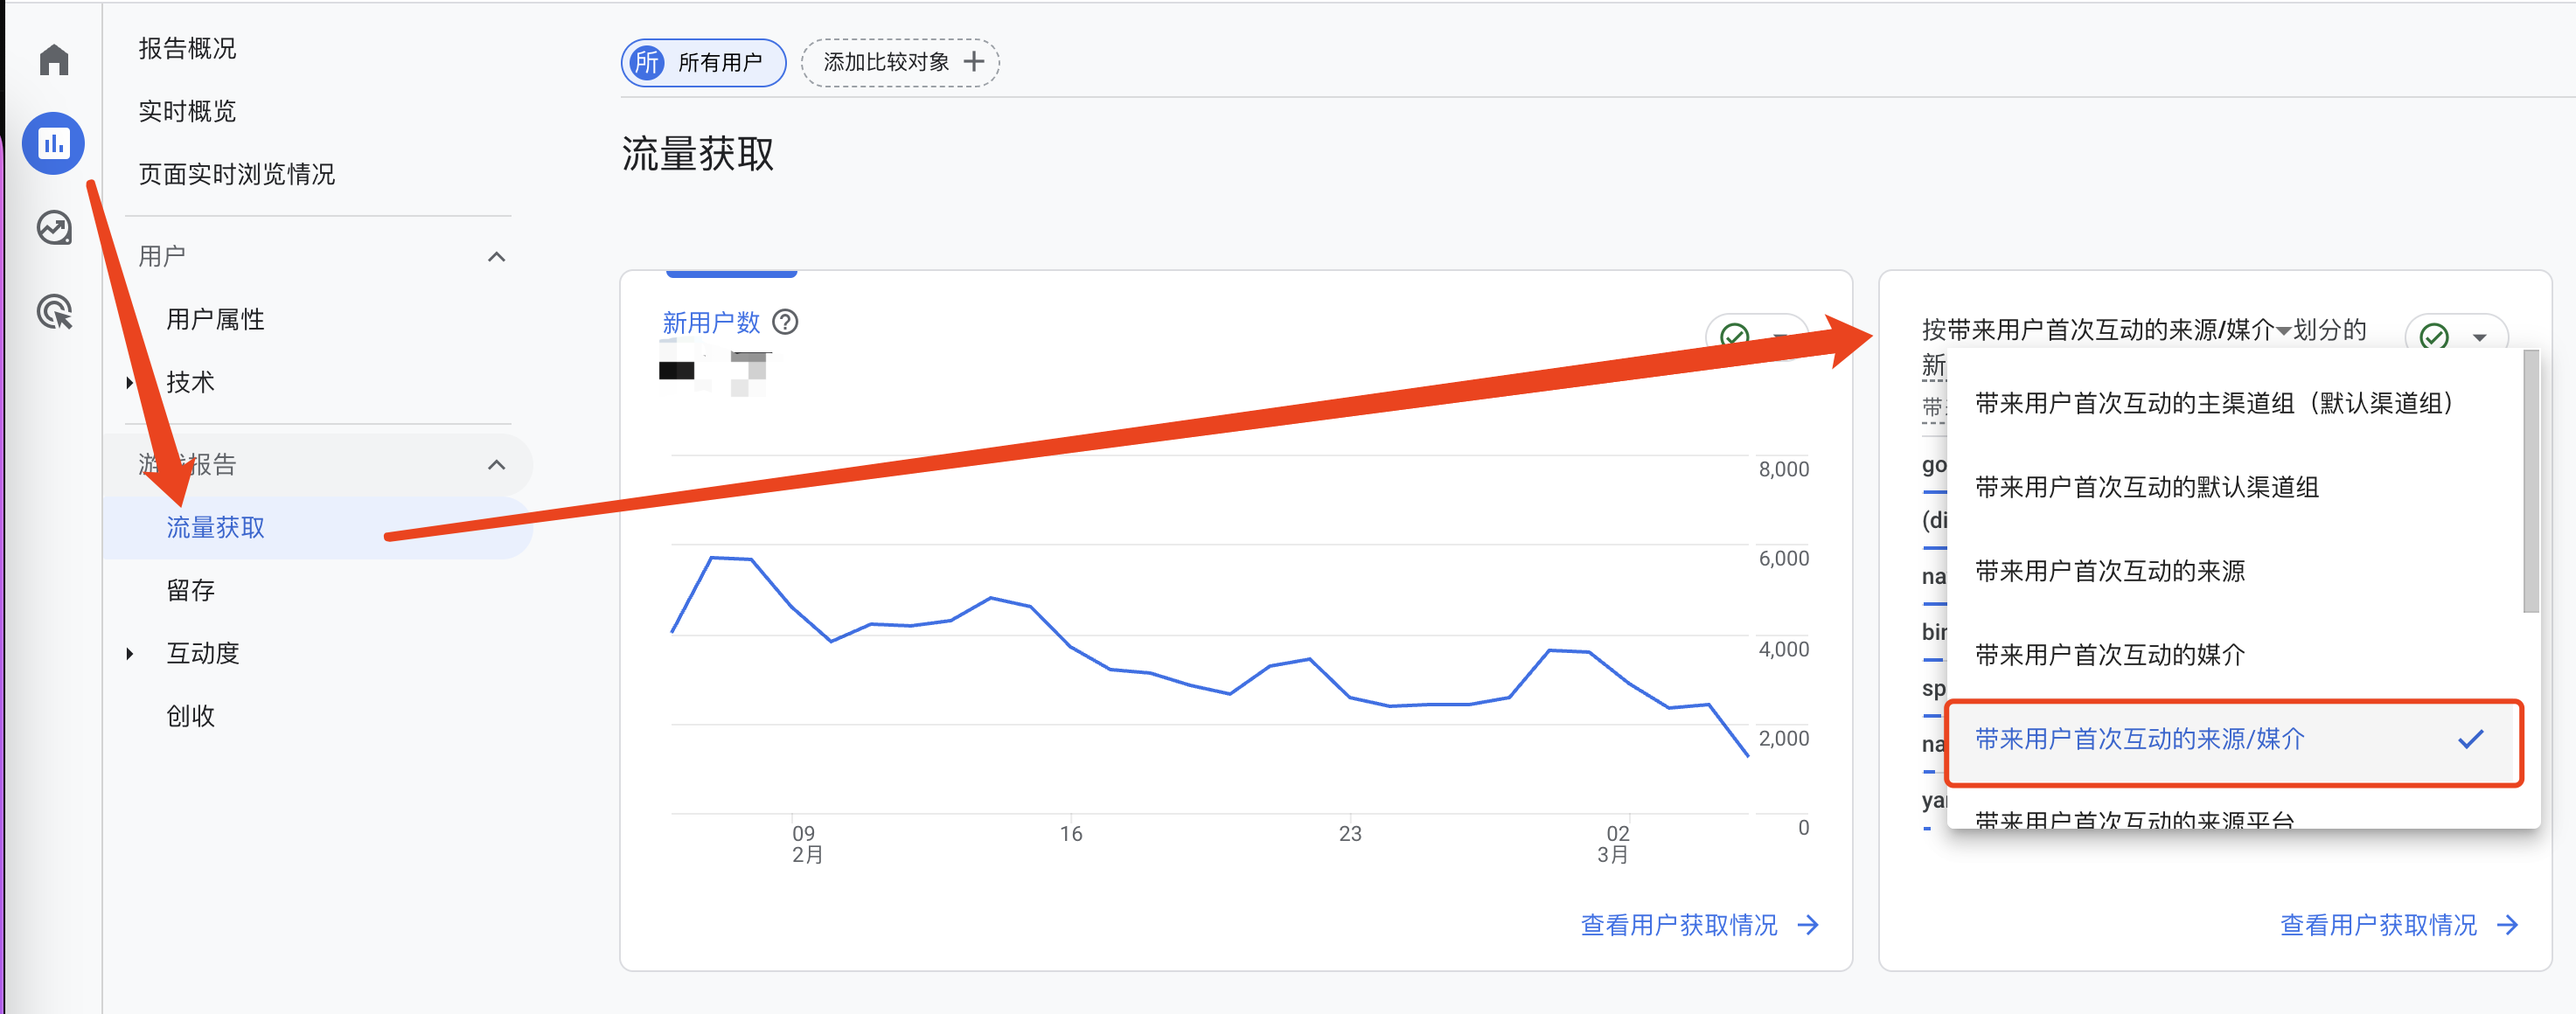Open the Advertising cursor-target icon
Viewport: 2576px width, 1014px height.
click(54, 312)
